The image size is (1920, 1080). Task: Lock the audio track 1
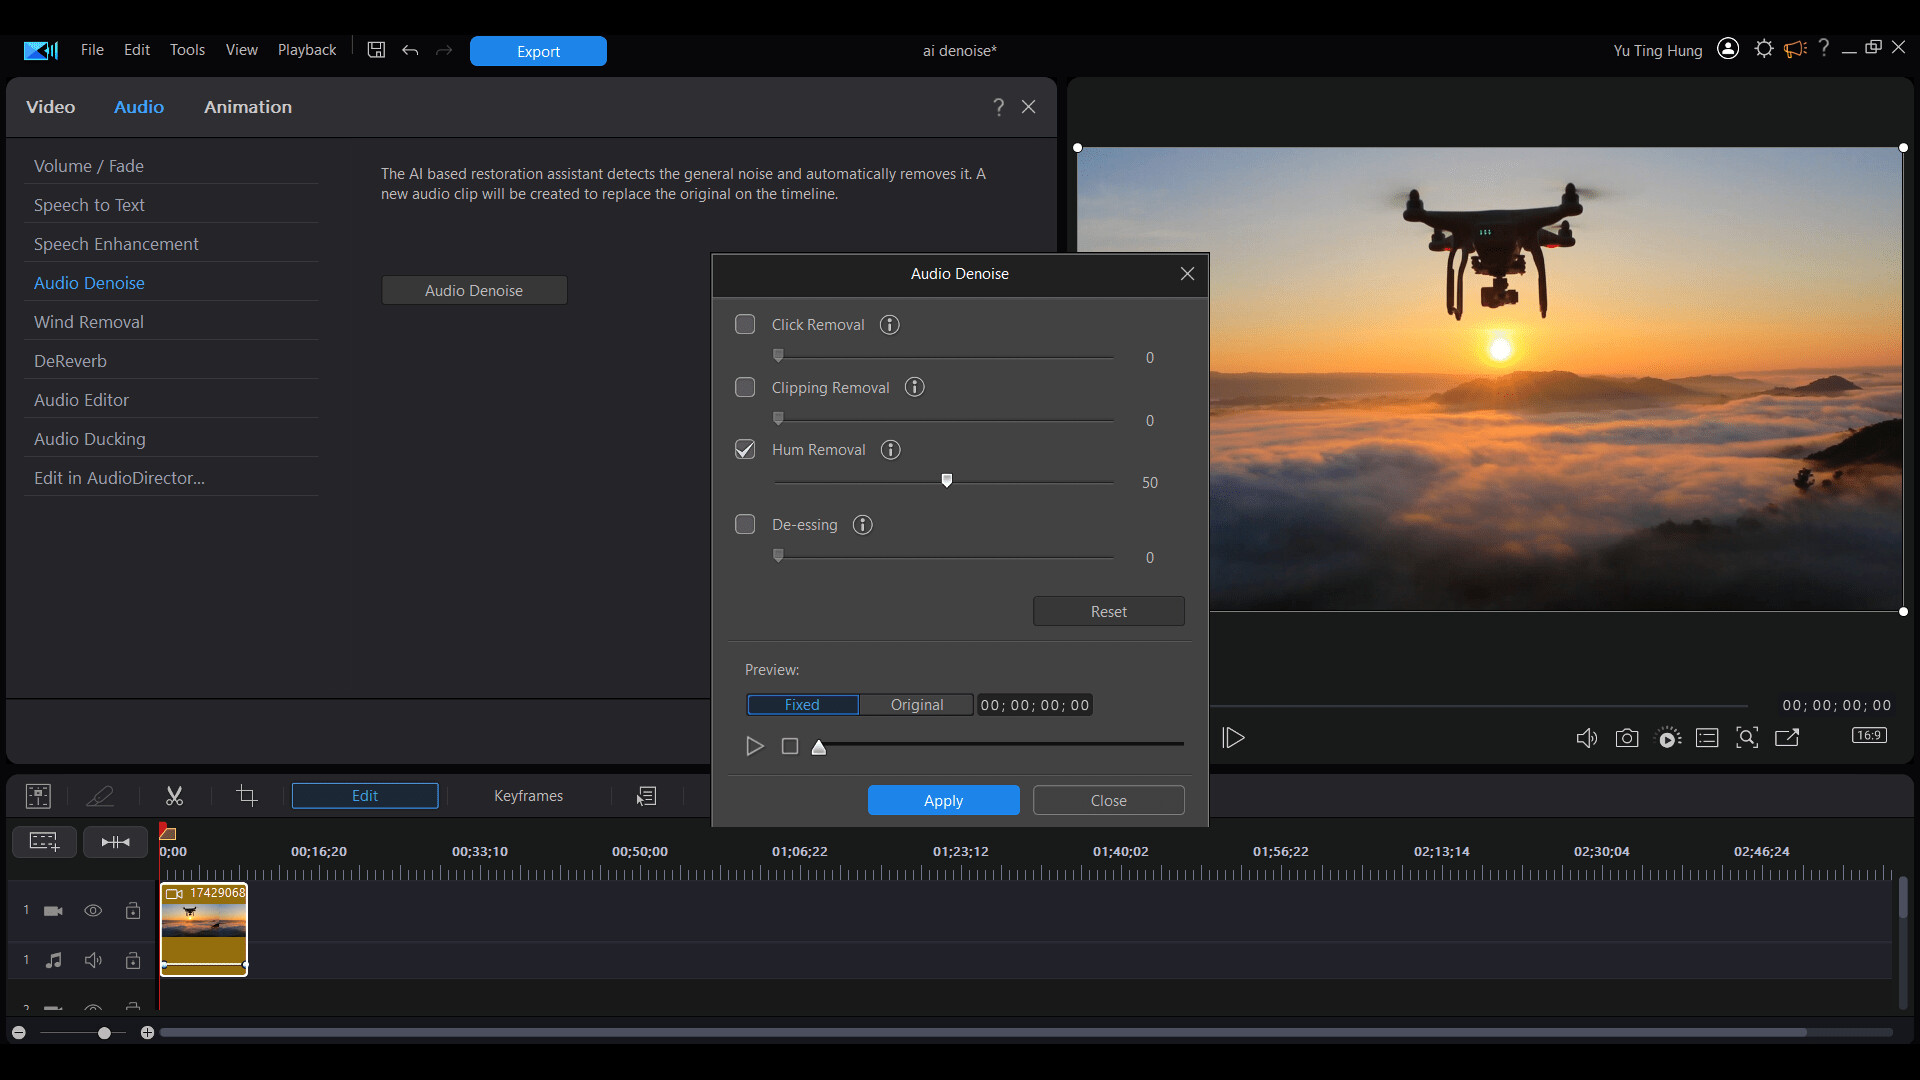pyautogui.click(x=133, y=960)
